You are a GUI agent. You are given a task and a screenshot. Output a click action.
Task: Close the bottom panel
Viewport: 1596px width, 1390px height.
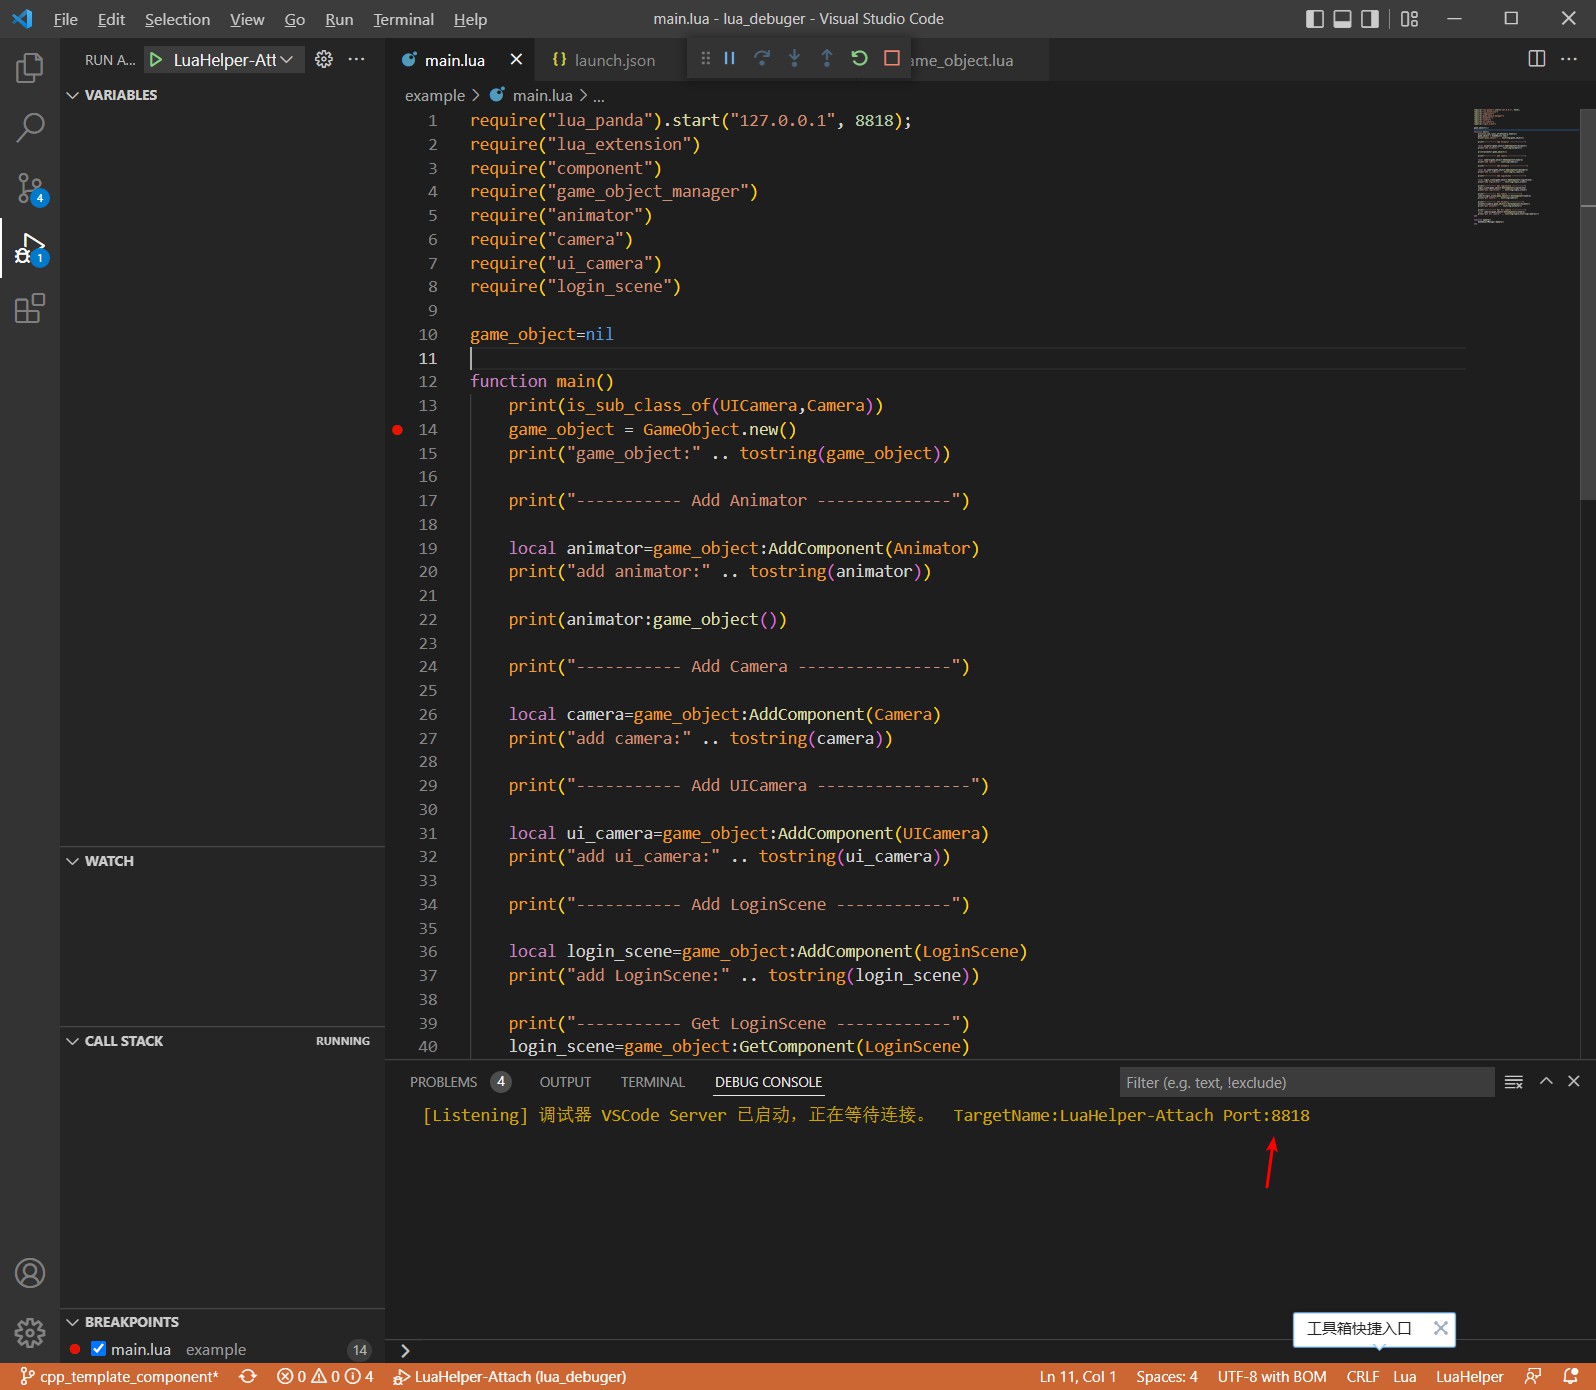pos(1574,1081)
